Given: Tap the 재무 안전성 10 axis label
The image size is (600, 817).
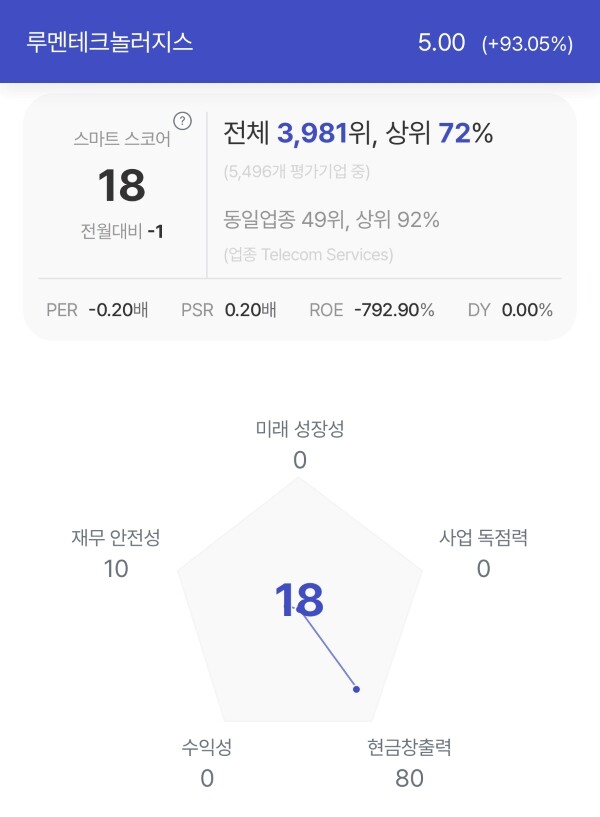Looking at the screenshot, I should (x=116, y=553).
